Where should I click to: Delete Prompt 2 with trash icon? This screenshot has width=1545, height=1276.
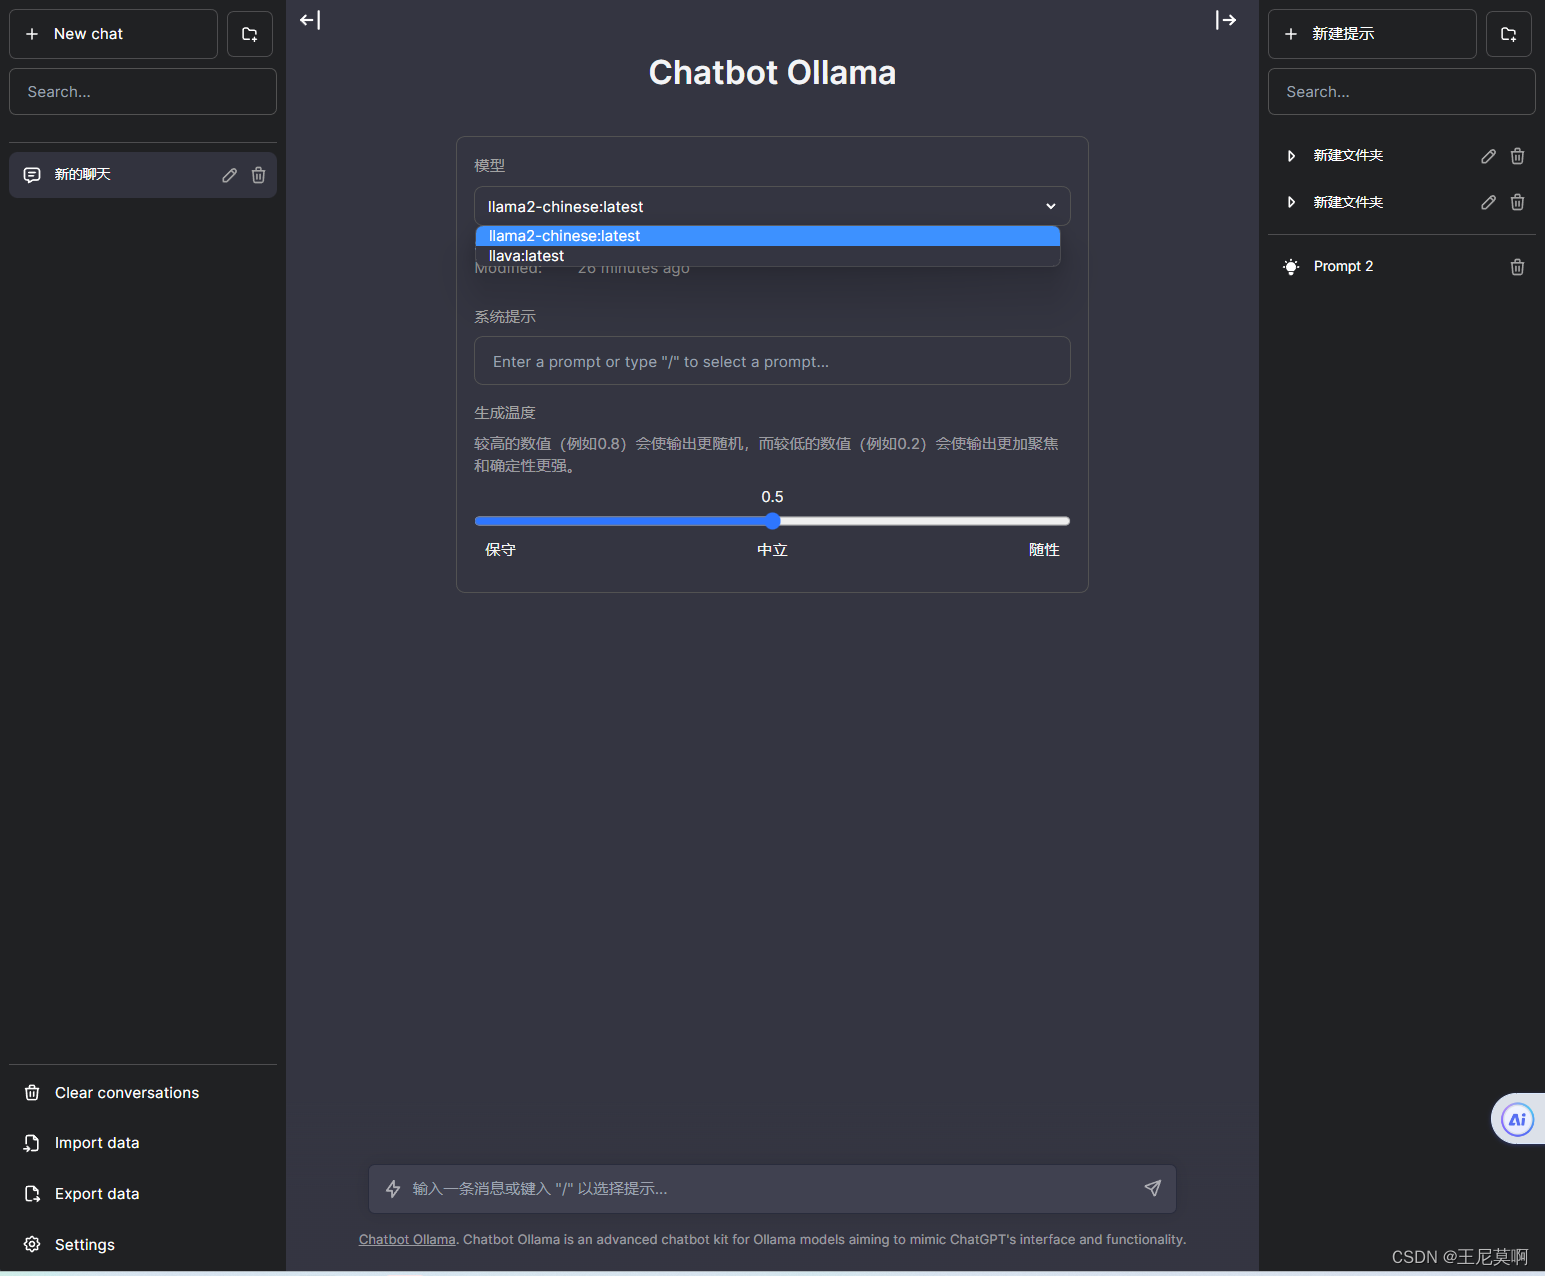tap(1517, 267)
